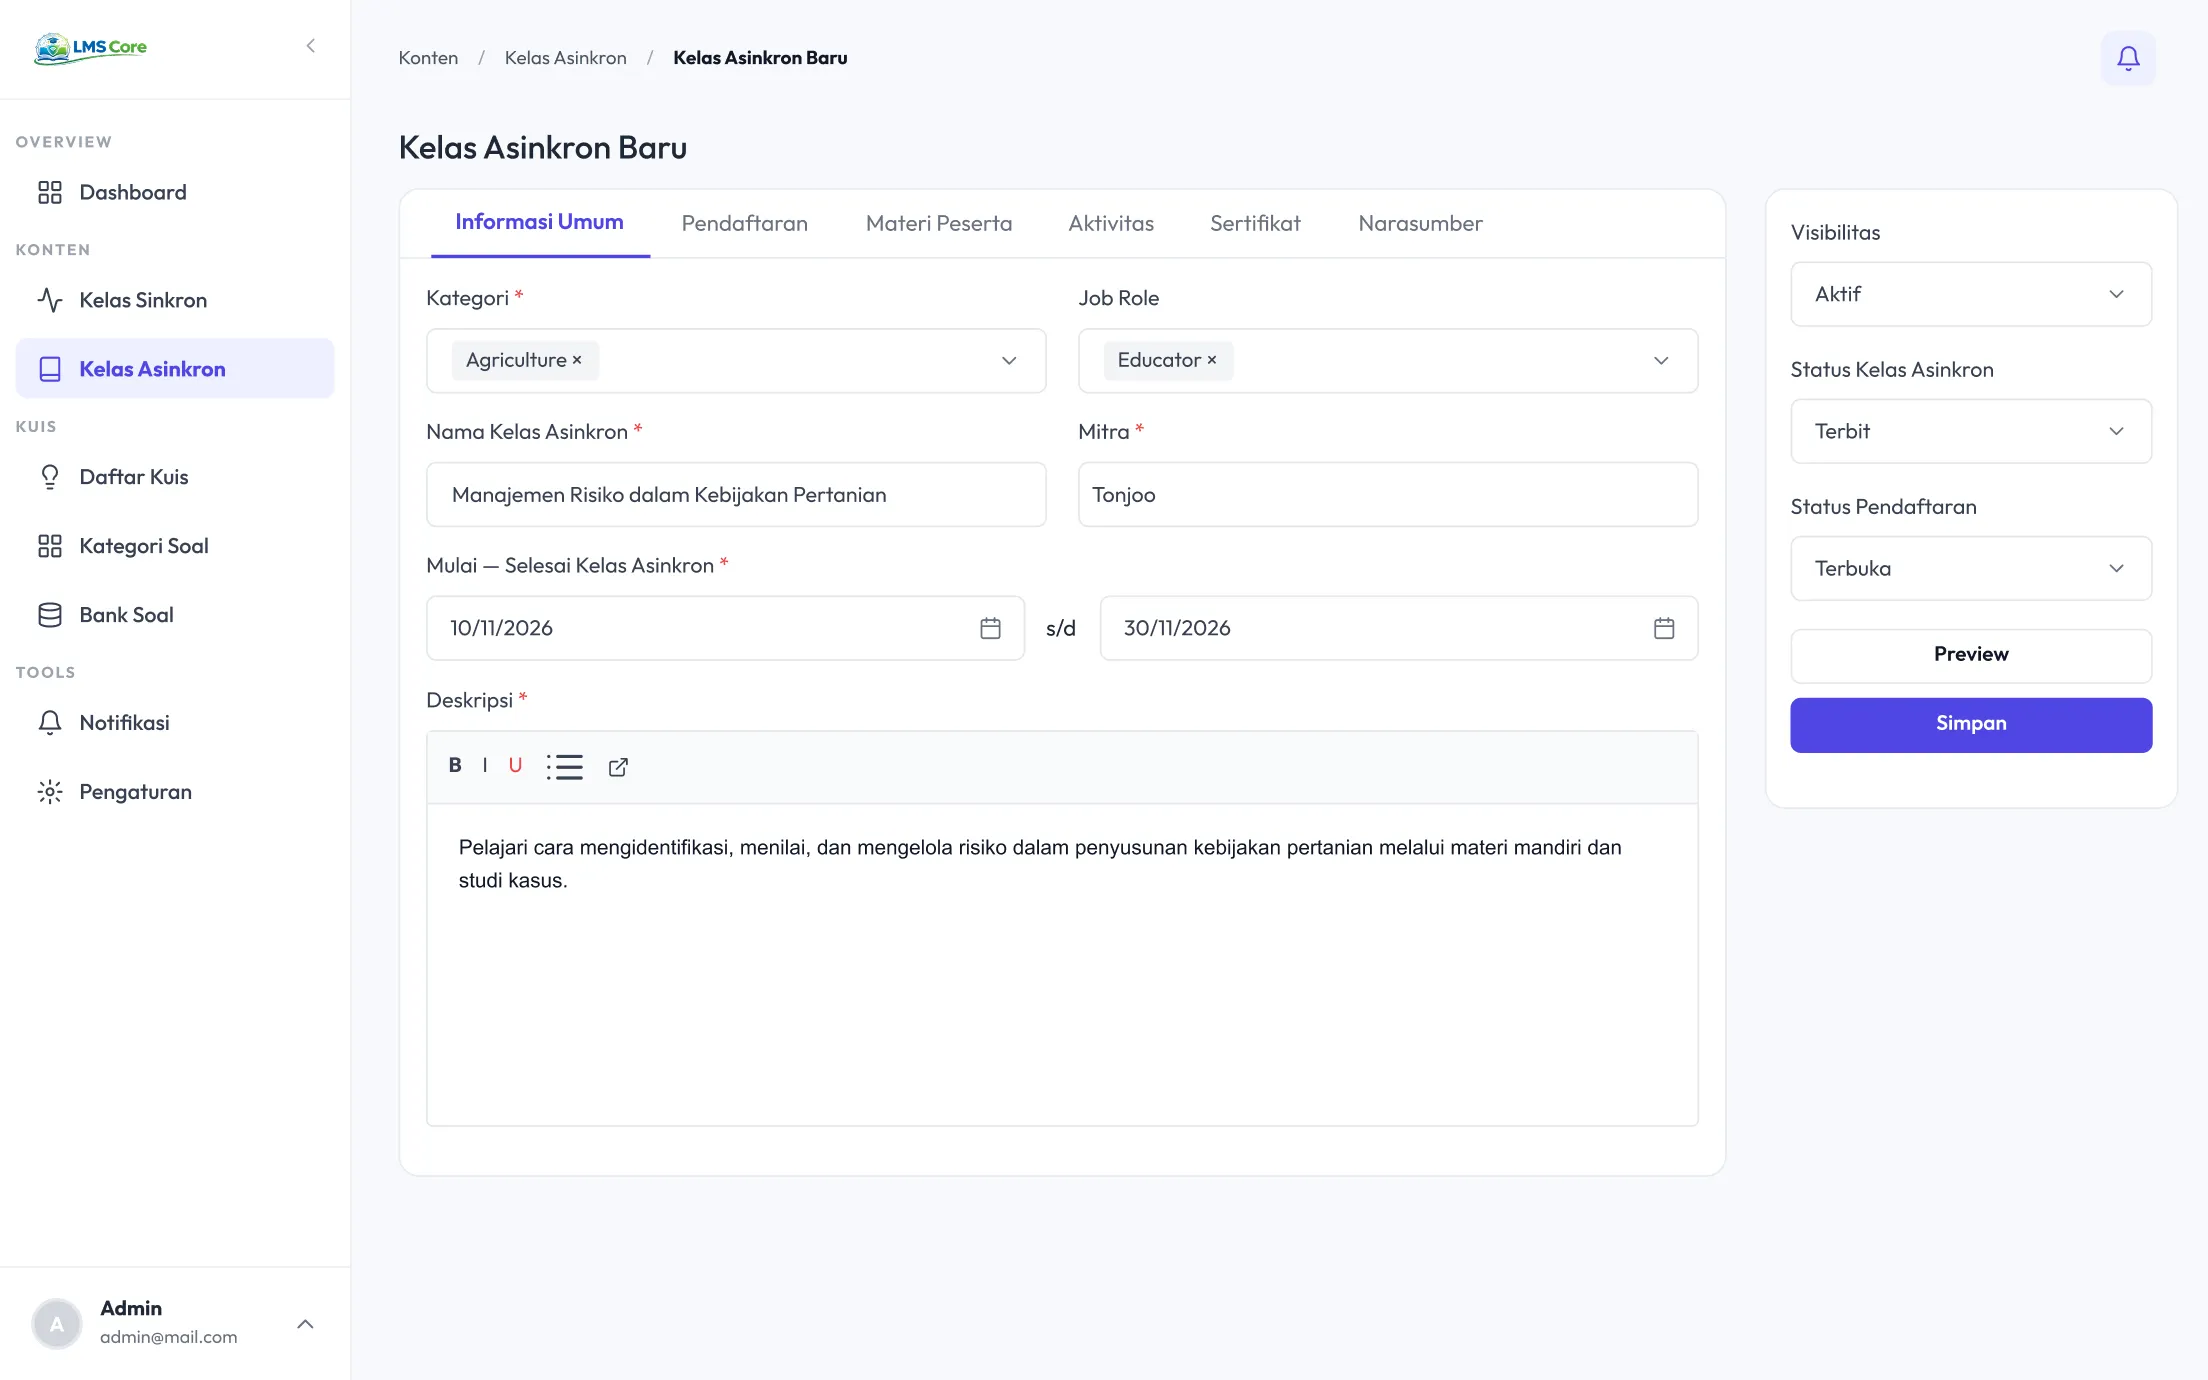This screenshot has width=2208, height=1380.
Task: Insert bulleted list in description editor
Action: [x=565, y=767]
